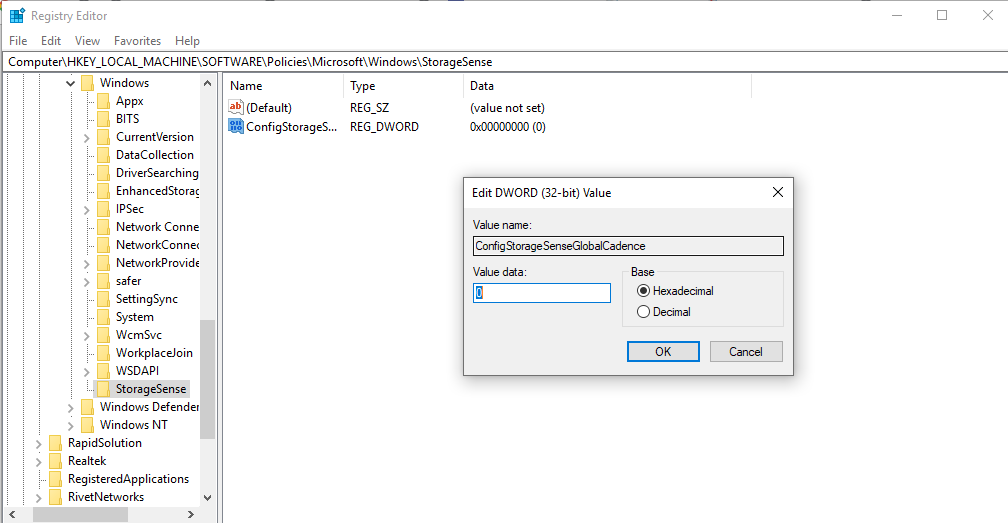The width and height of the screenshot is (1008, 523).
Task: Click the REG_DWORD type cell
Action: coord(384,127)
